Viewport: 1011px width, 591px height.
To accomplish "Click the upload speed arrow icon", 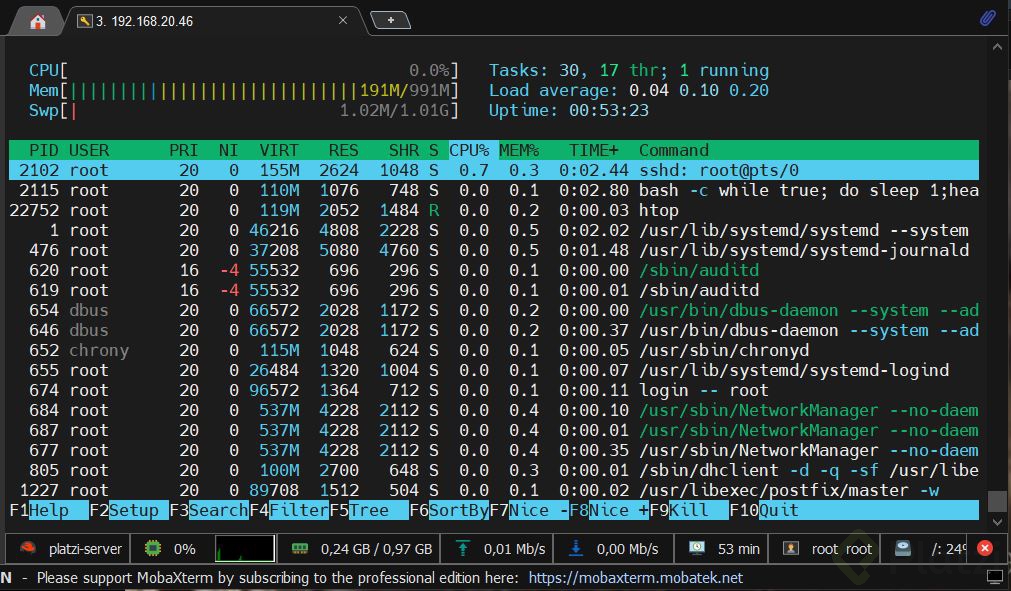I will (462, 548).
